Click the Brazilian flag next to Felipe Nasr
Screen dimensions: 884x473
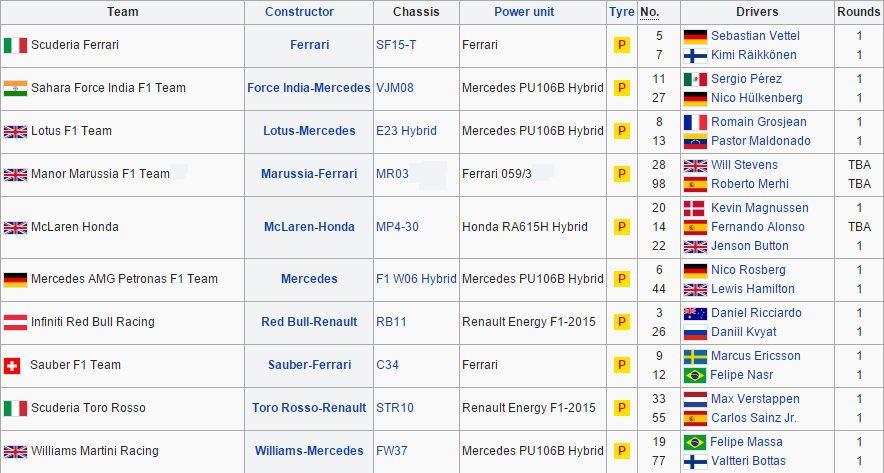click(695, 375)
